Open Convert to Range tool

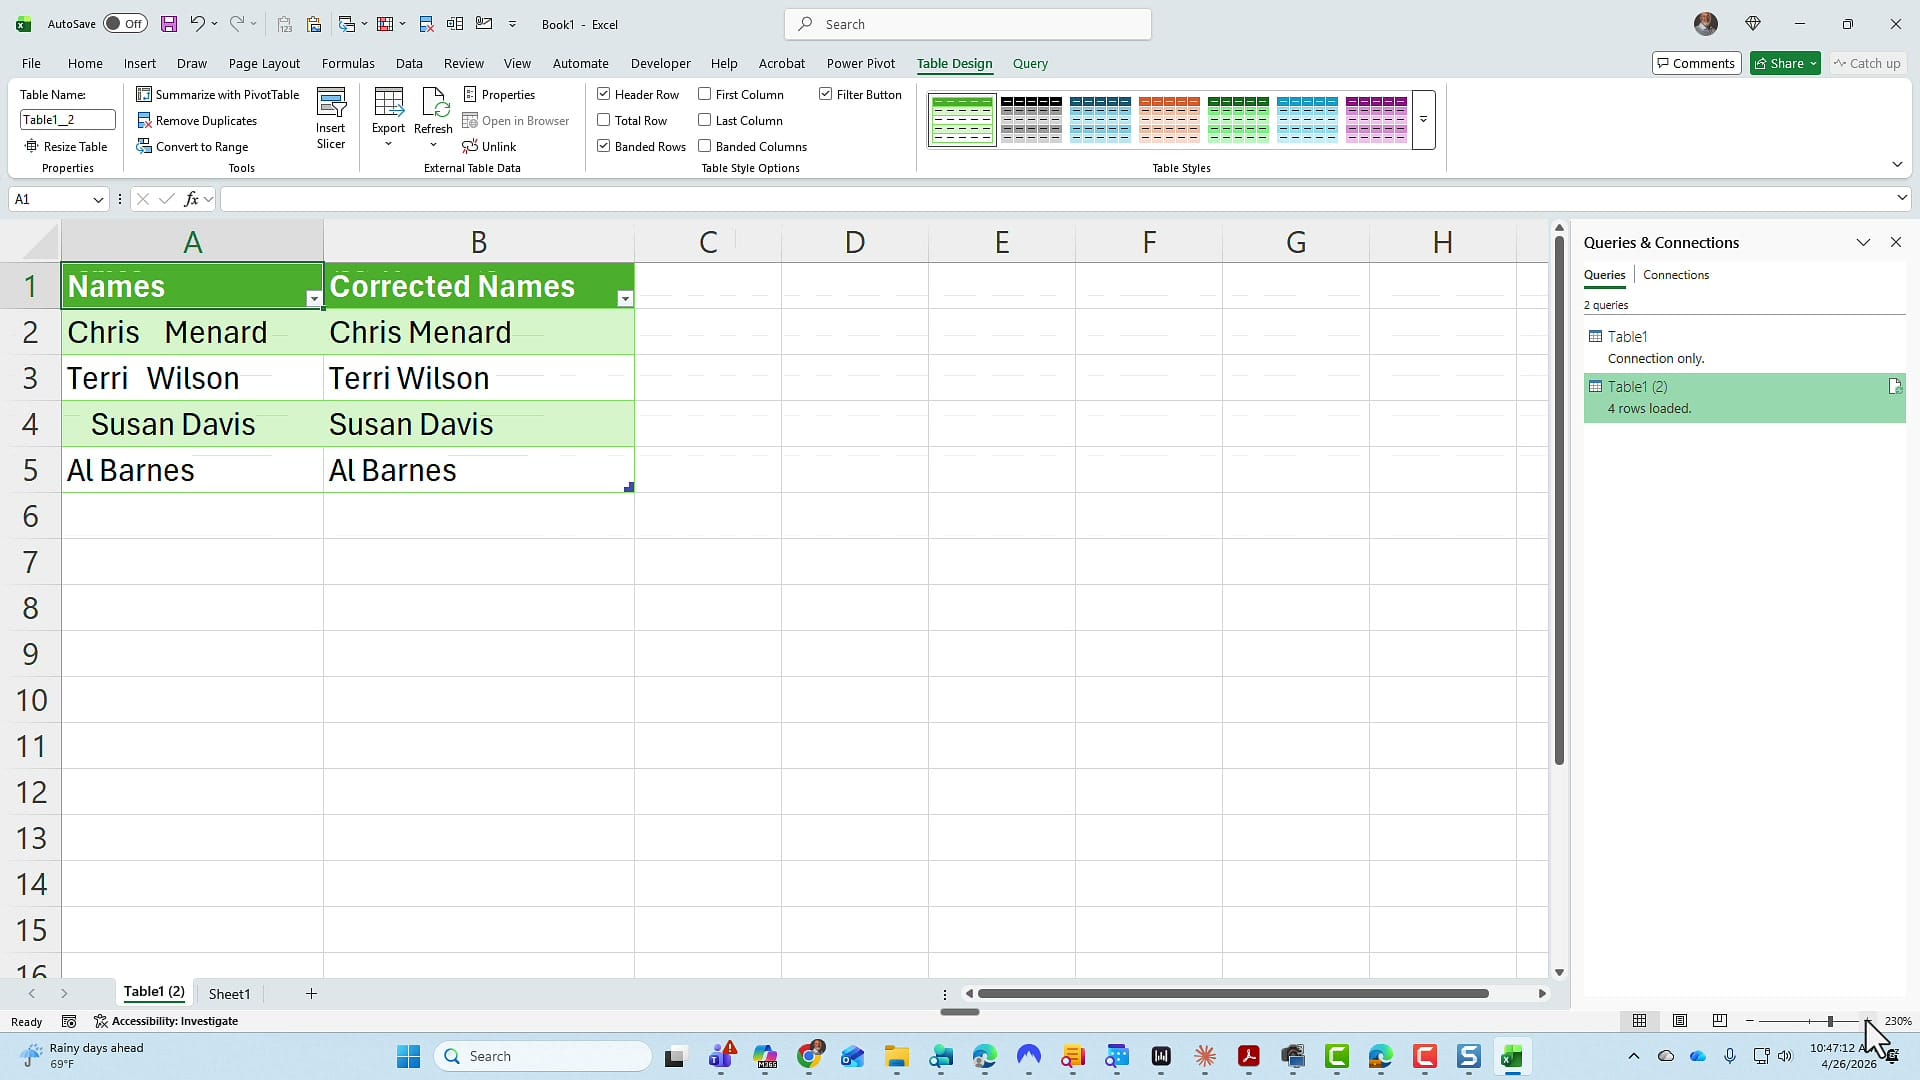coord(194,146)
